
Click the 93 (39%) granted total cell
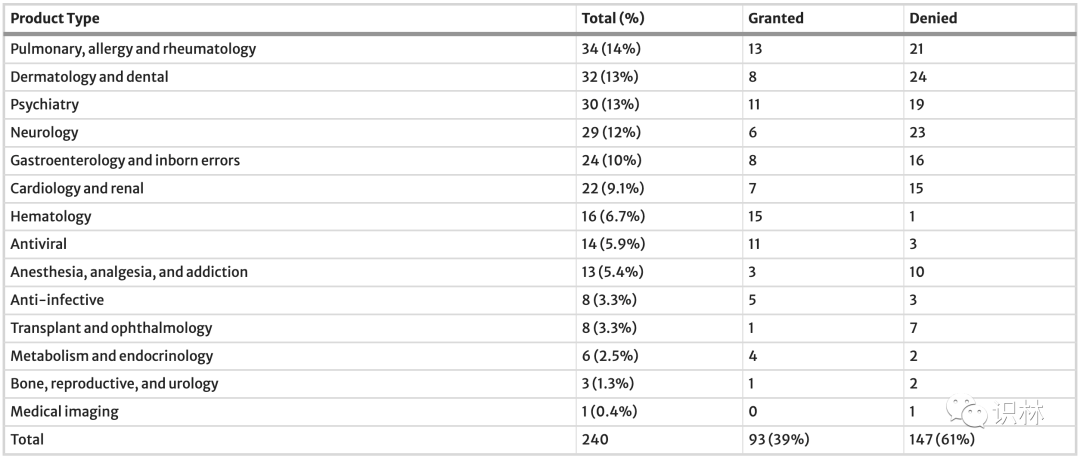click(779, 439)
